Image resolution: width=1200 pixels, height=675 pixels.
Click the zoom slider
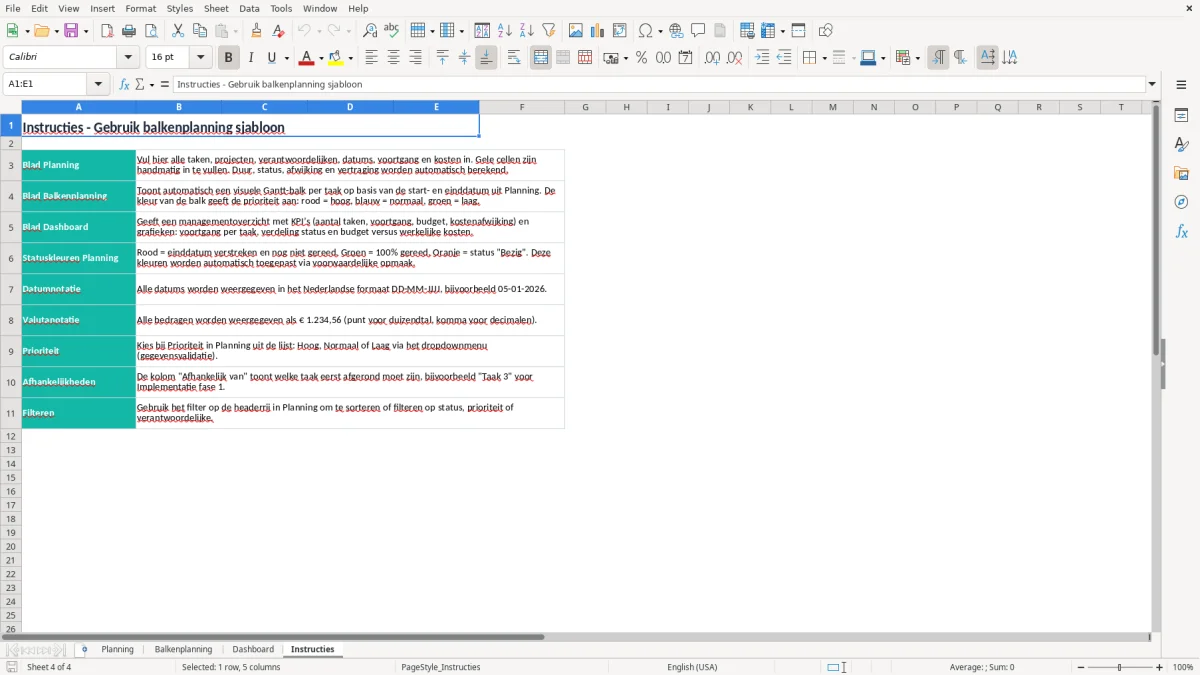[x=1119, y=667]
